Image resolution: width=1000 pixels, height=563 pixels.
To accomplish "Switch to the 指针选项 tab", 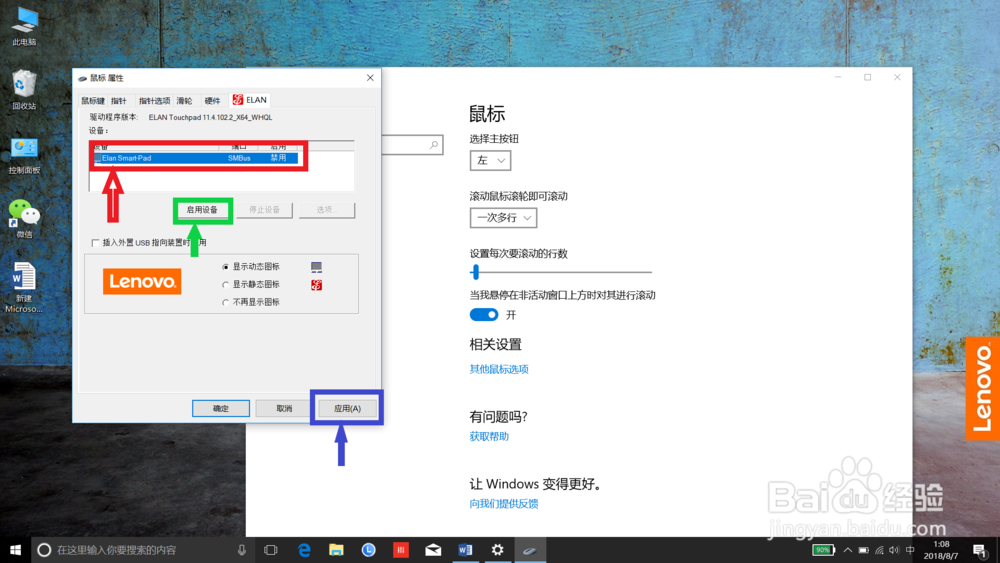I will click(x=154, y=101).
